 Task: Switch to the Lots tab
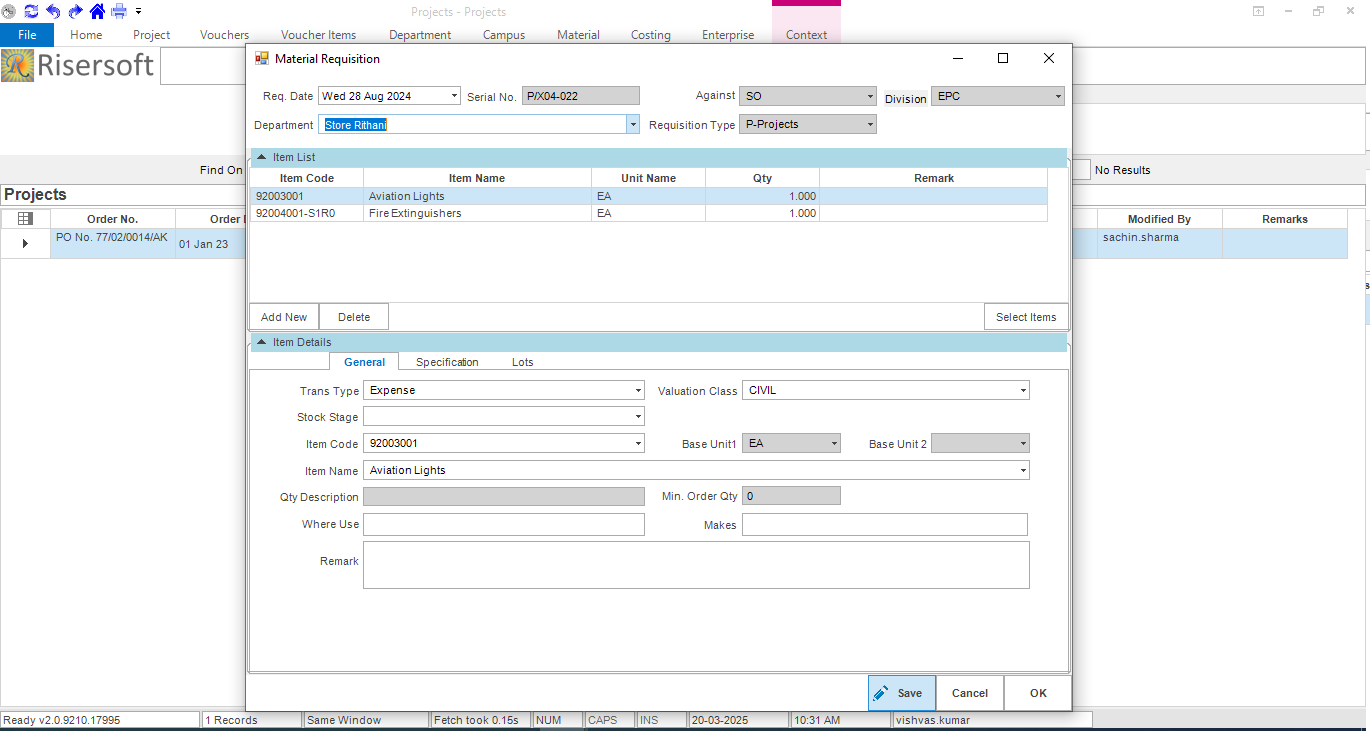(522, 362)
